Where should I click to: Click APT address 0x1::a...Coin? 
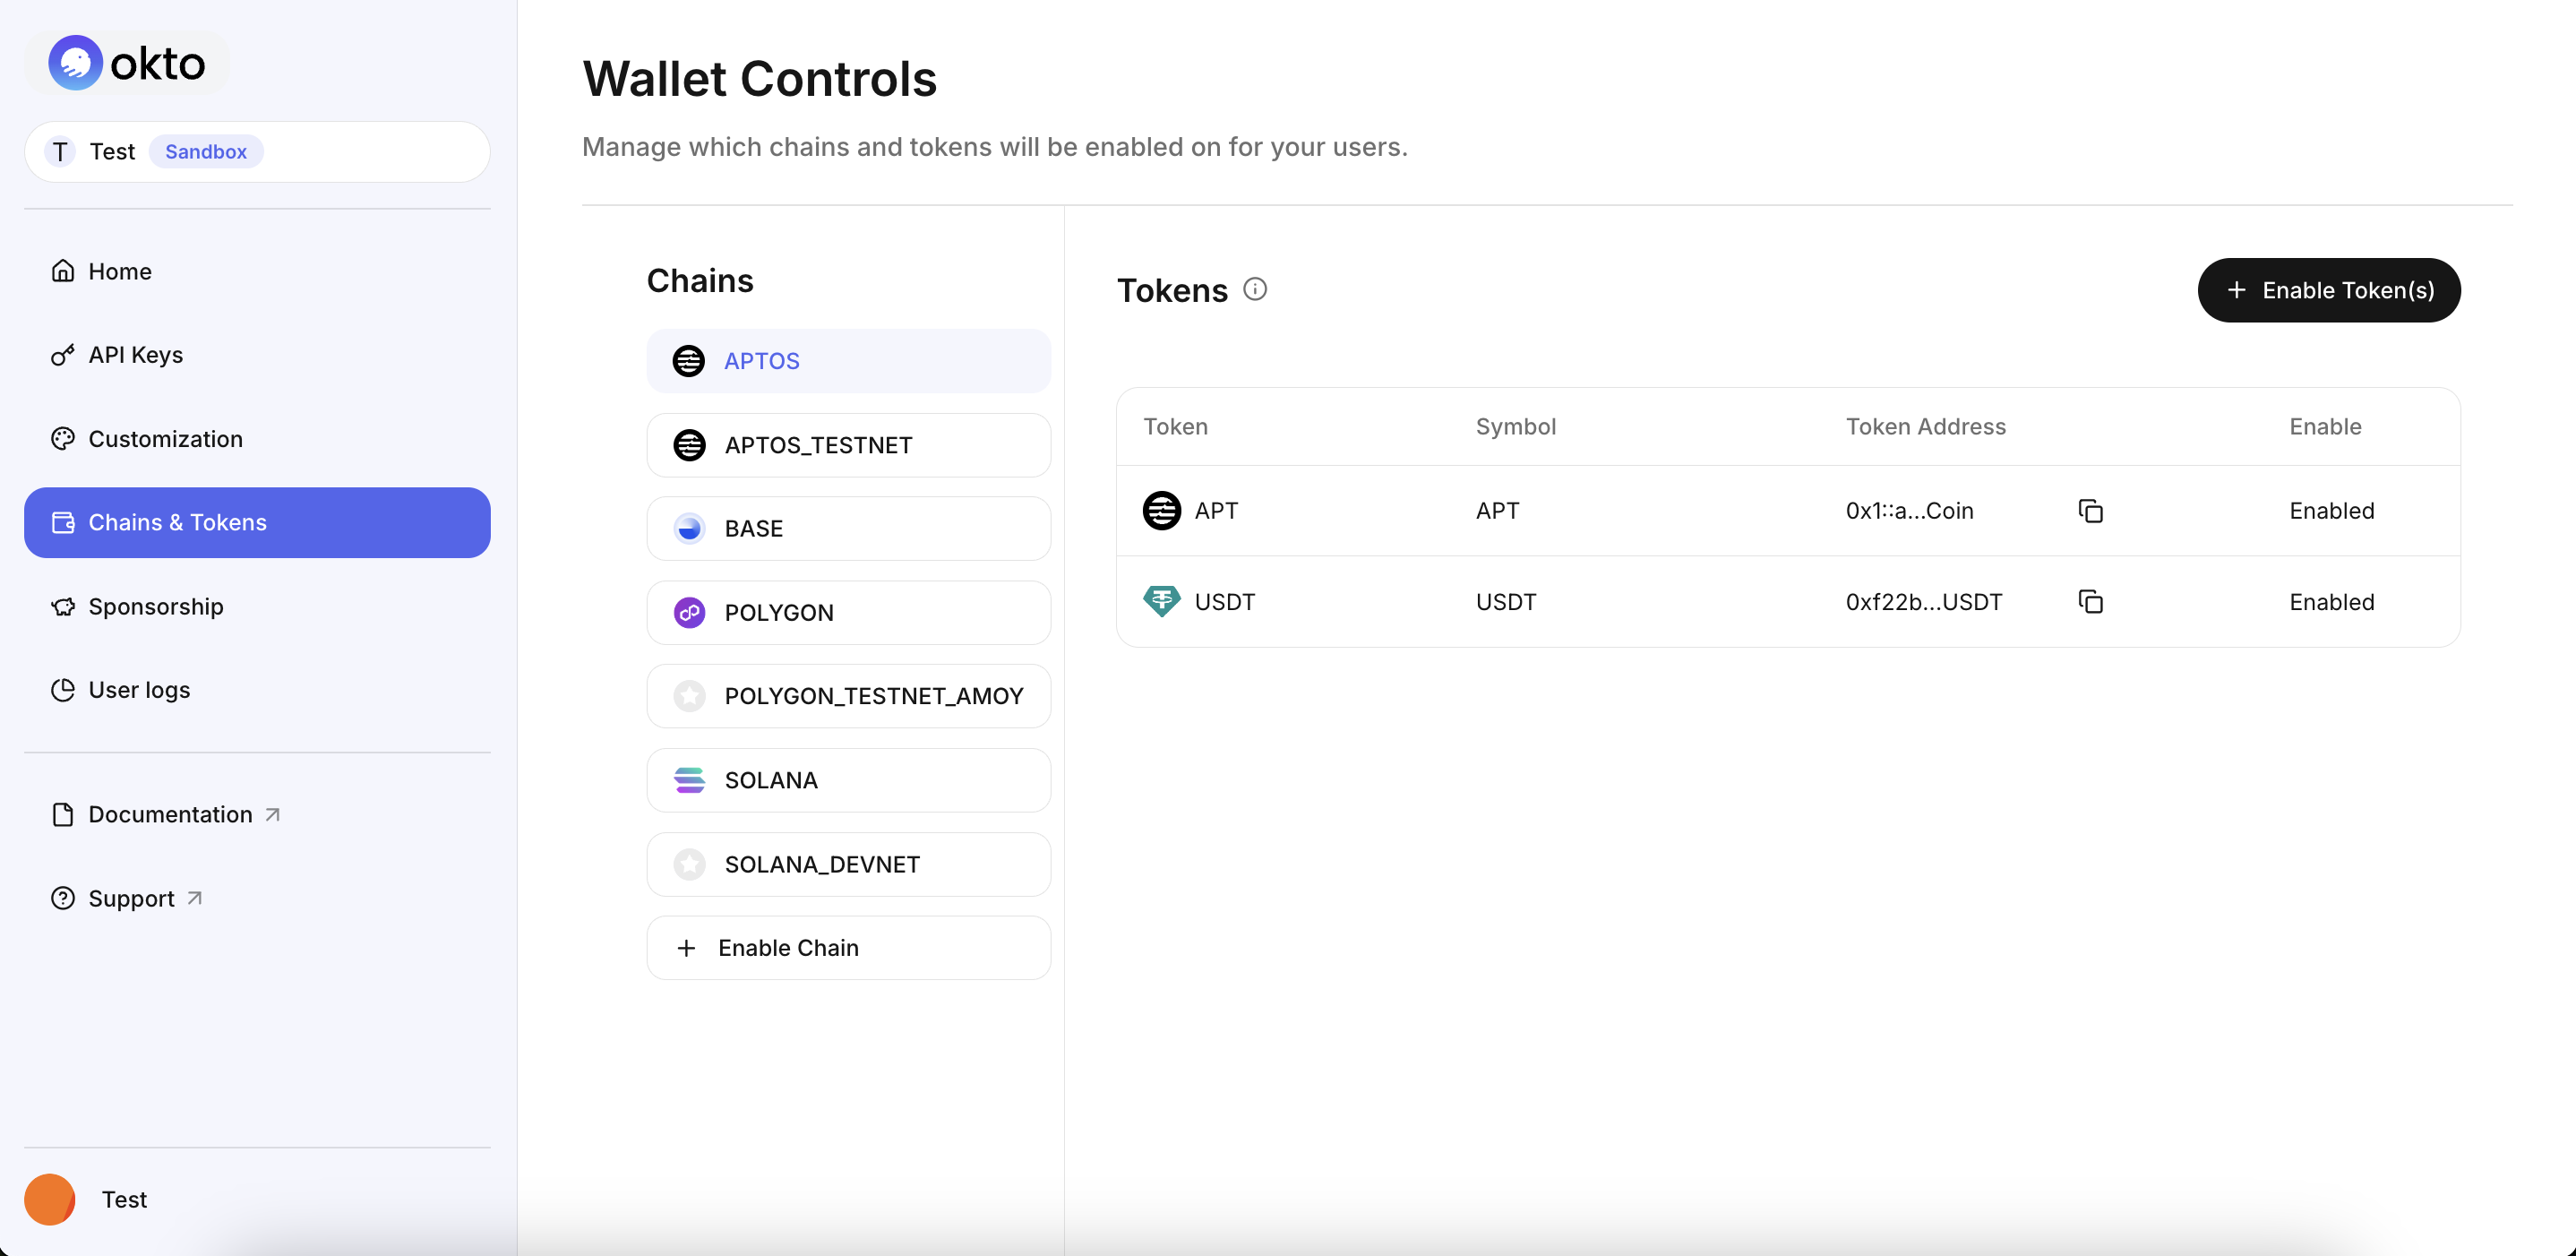[x=1909, y=511]
